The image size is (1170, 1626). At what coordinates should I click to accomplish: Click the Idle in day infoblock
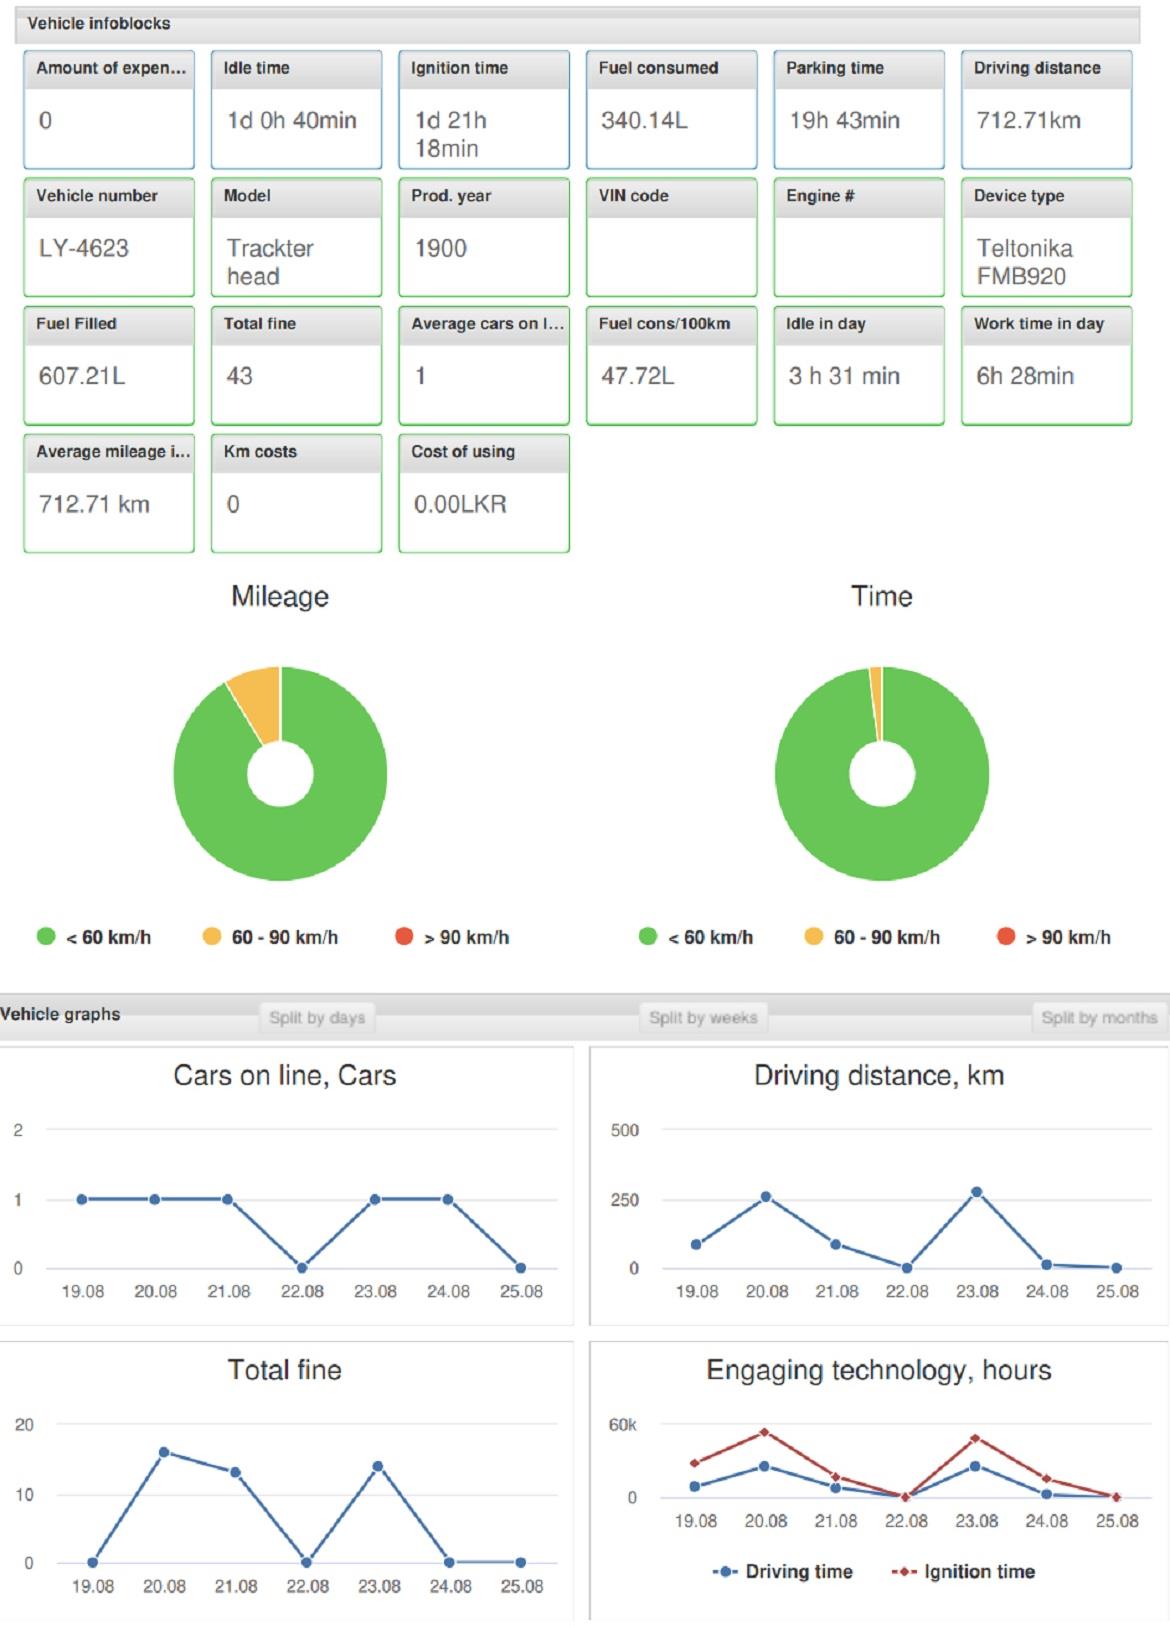pos(859,365)
